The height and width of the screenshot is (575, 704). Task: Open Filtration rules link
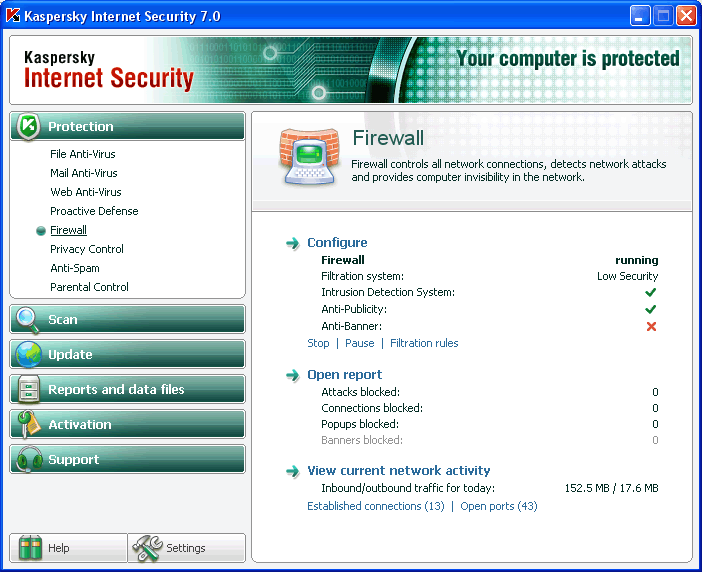(424, 343)
